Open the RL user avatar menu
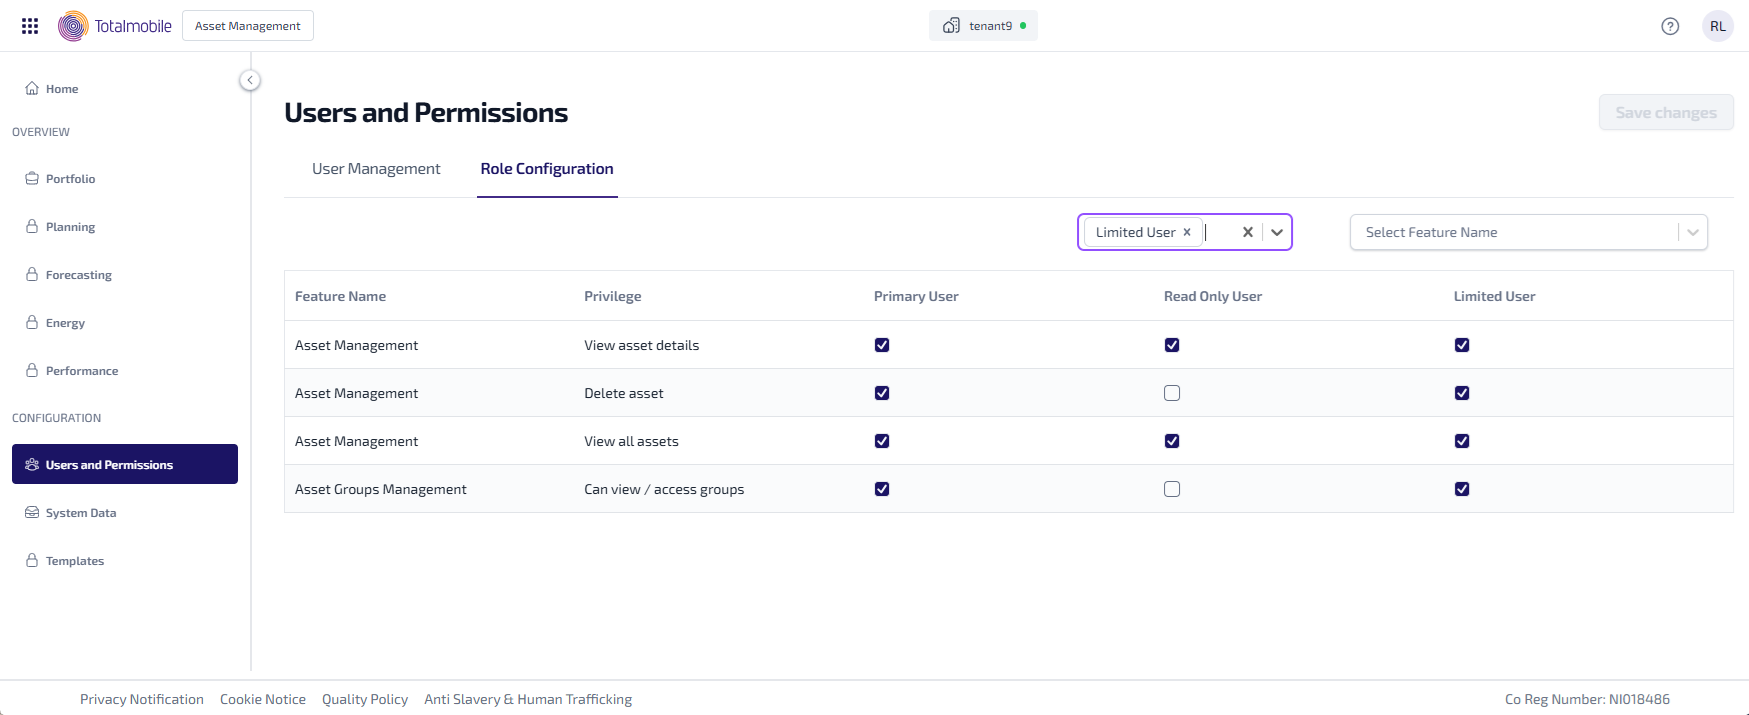This screenshot has width=1749, height=715. [1717, 26]
